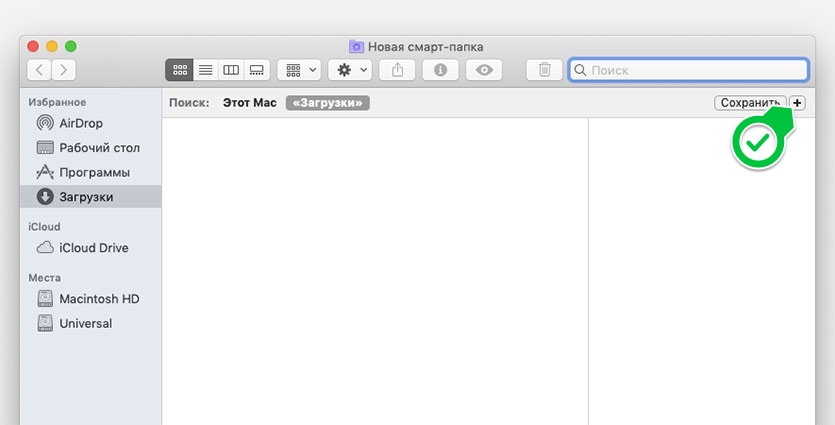Open Macintosh HD in the sidebar

[91, 299]
